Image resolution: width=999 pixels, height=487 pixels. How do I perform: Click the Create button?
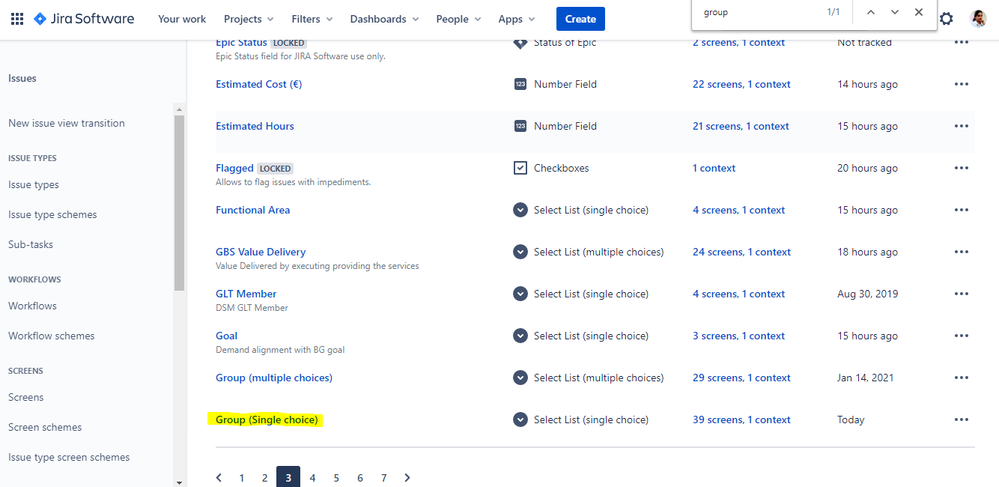[x=580, y=19]
